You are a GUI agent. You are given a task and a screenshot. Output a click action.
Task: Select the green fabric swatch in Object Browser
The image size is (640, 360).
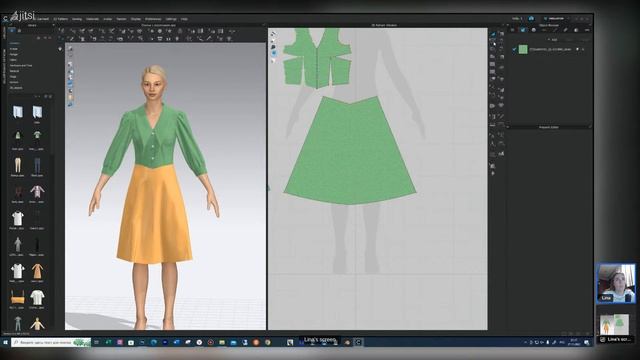[523, 49]
